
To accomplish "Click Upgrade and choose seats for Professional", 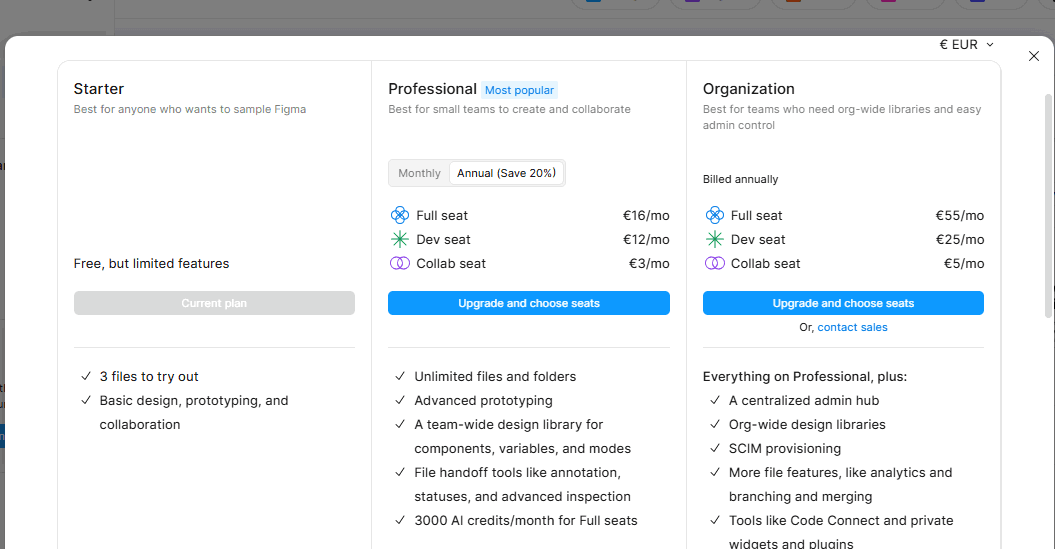I will [529, 303].
